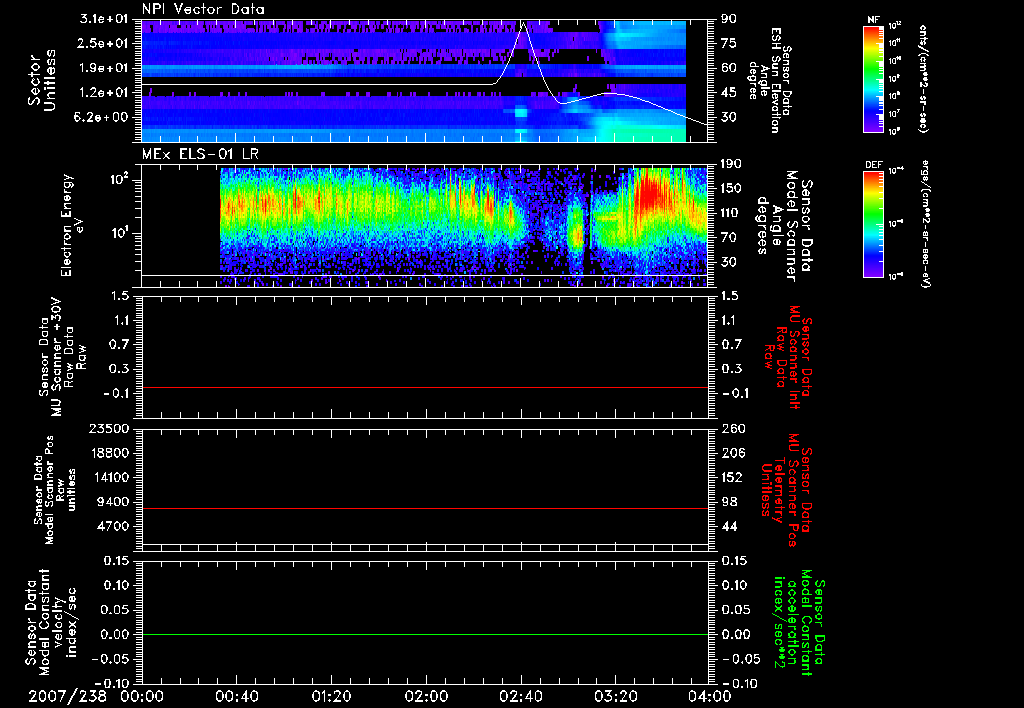Click the red line in the Scanner Pos plot
1024x708 pixels.
425,508
